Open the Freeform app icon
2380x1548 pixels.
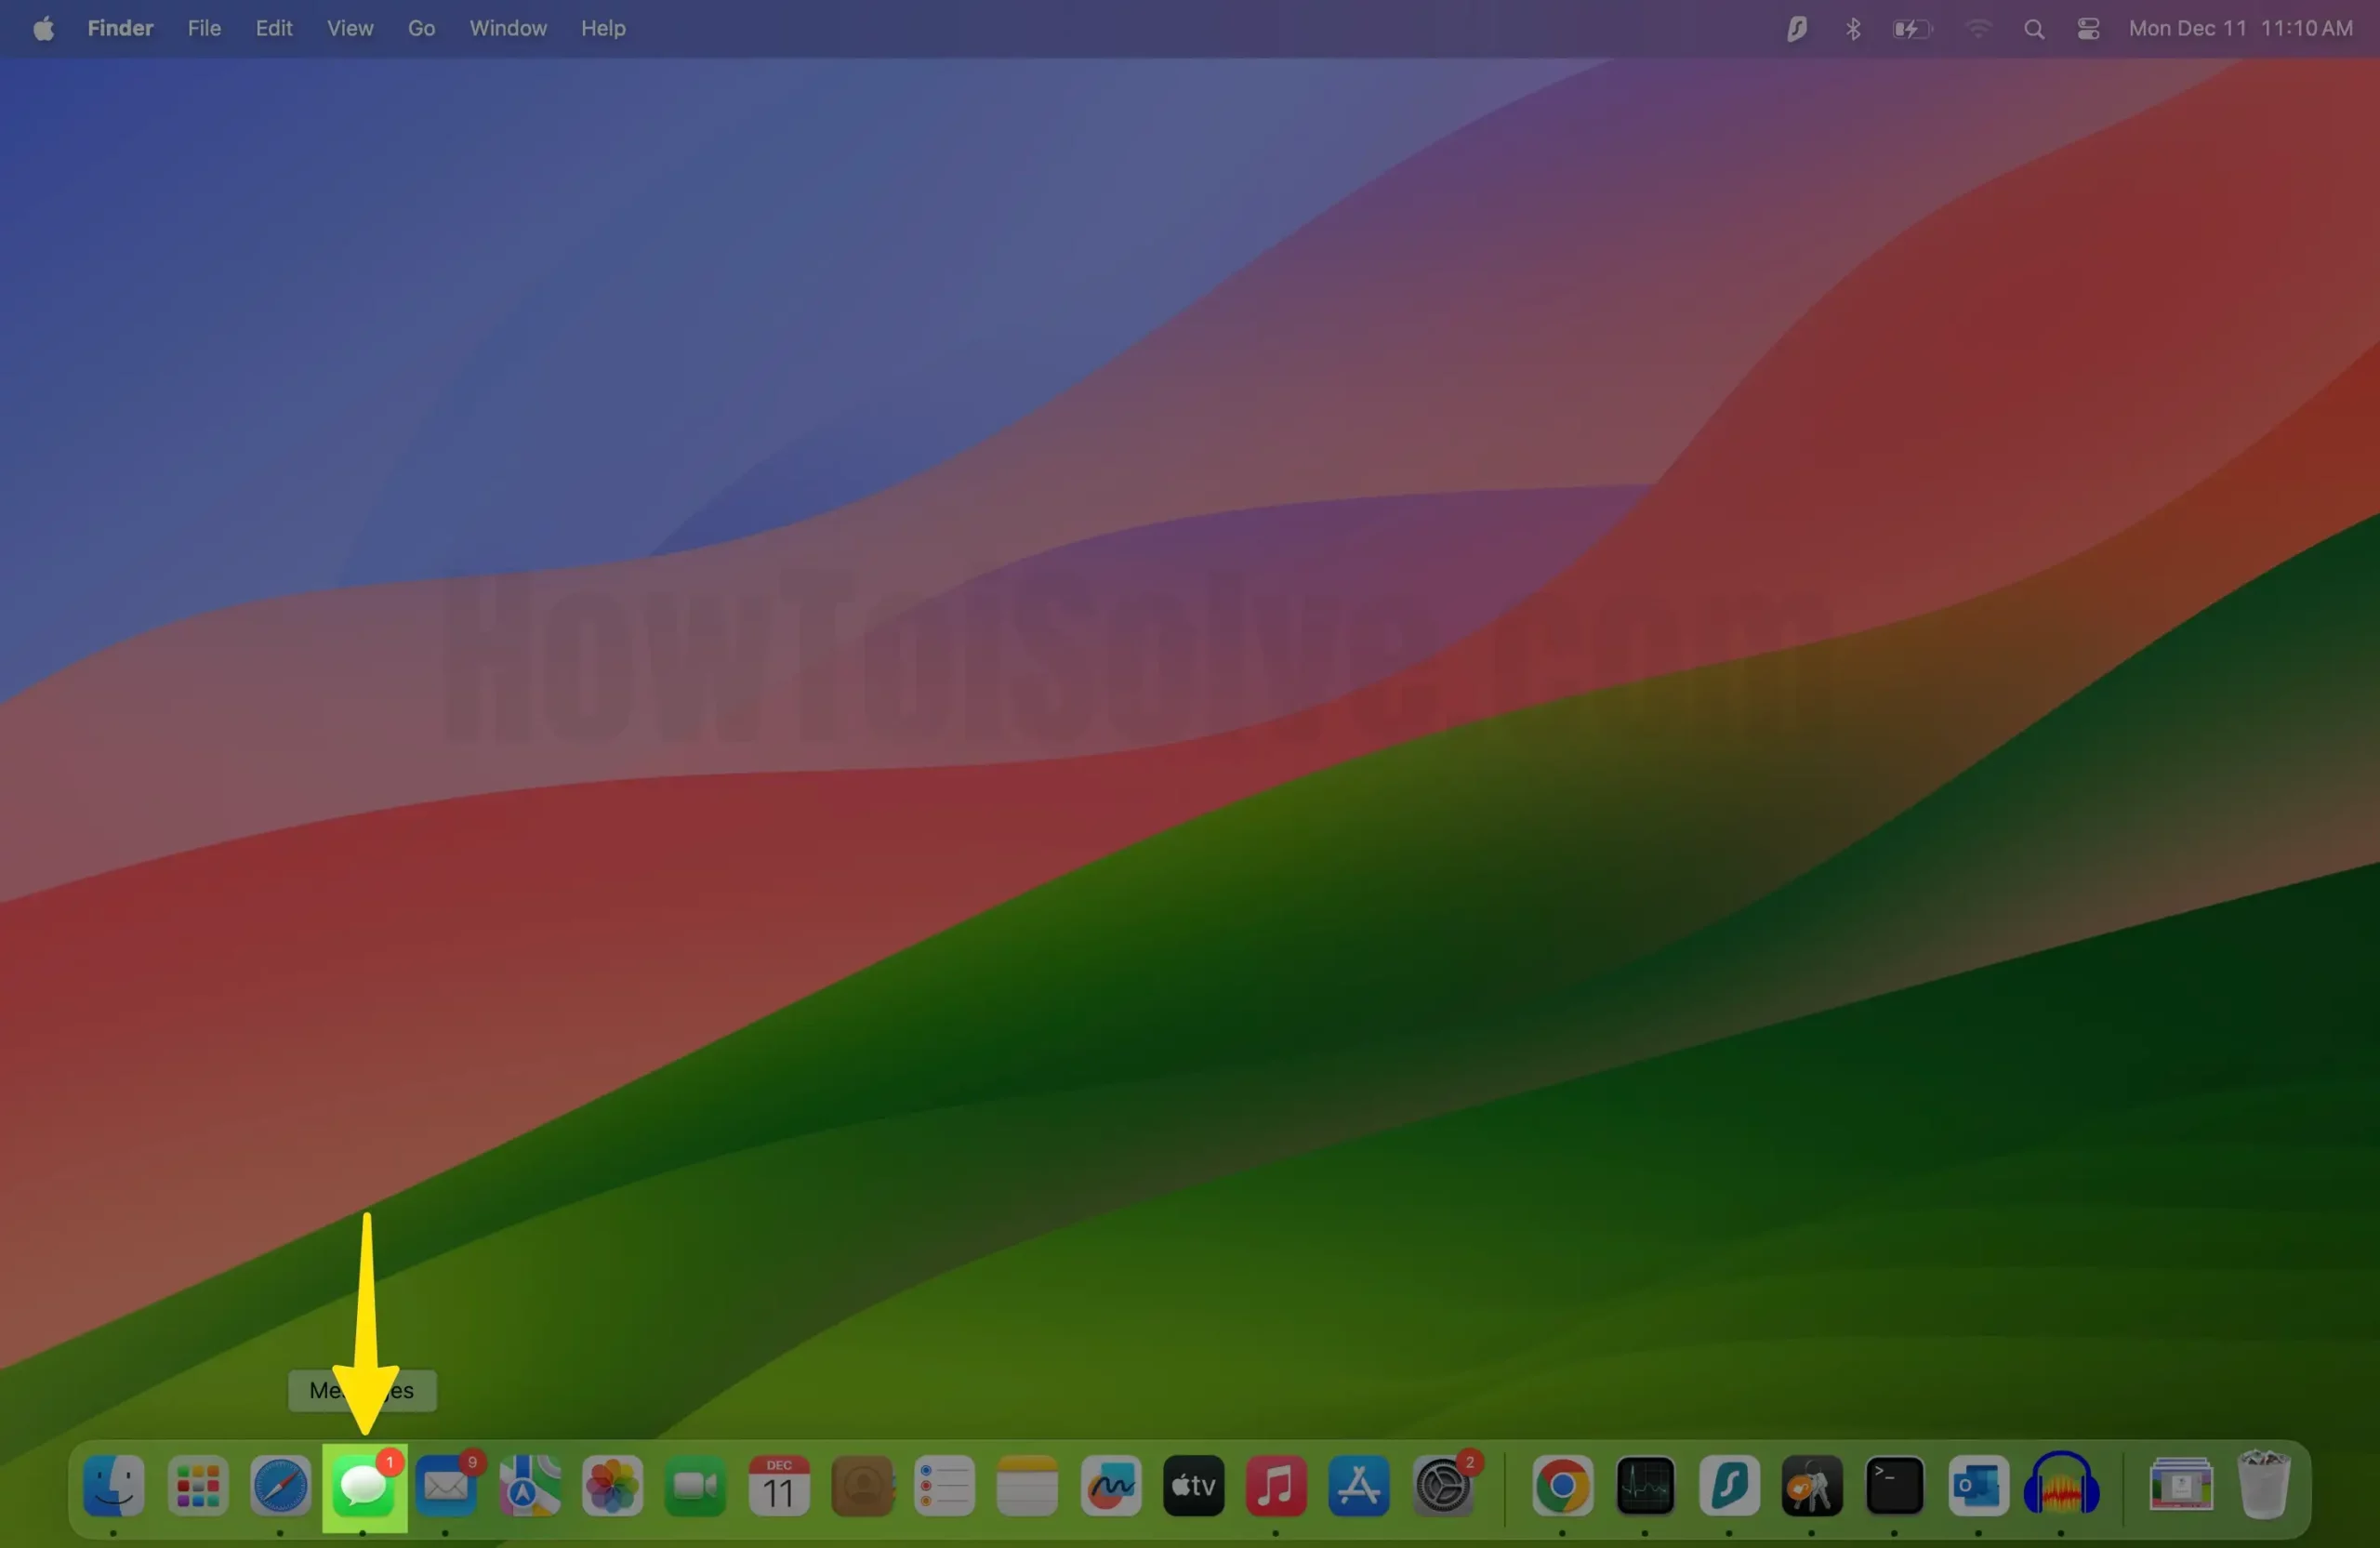1110,1486
